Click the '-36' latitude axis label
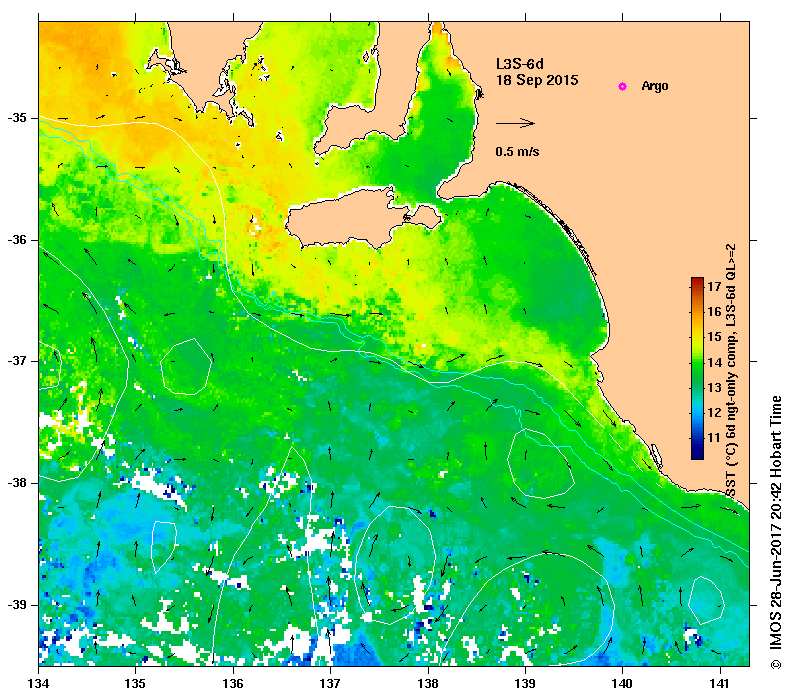 [x=17, y=240]
